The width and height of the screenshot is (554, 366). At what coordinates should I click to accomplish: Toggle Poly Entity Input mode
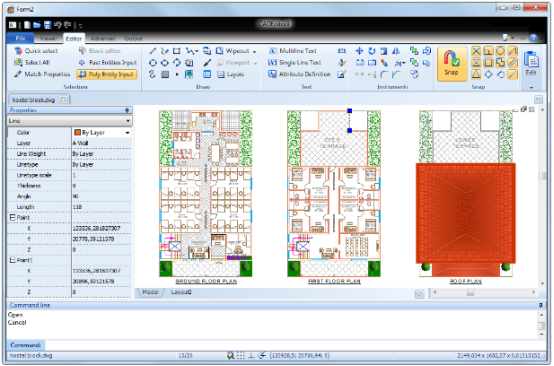pyautogui.click(x=107, y=74)
